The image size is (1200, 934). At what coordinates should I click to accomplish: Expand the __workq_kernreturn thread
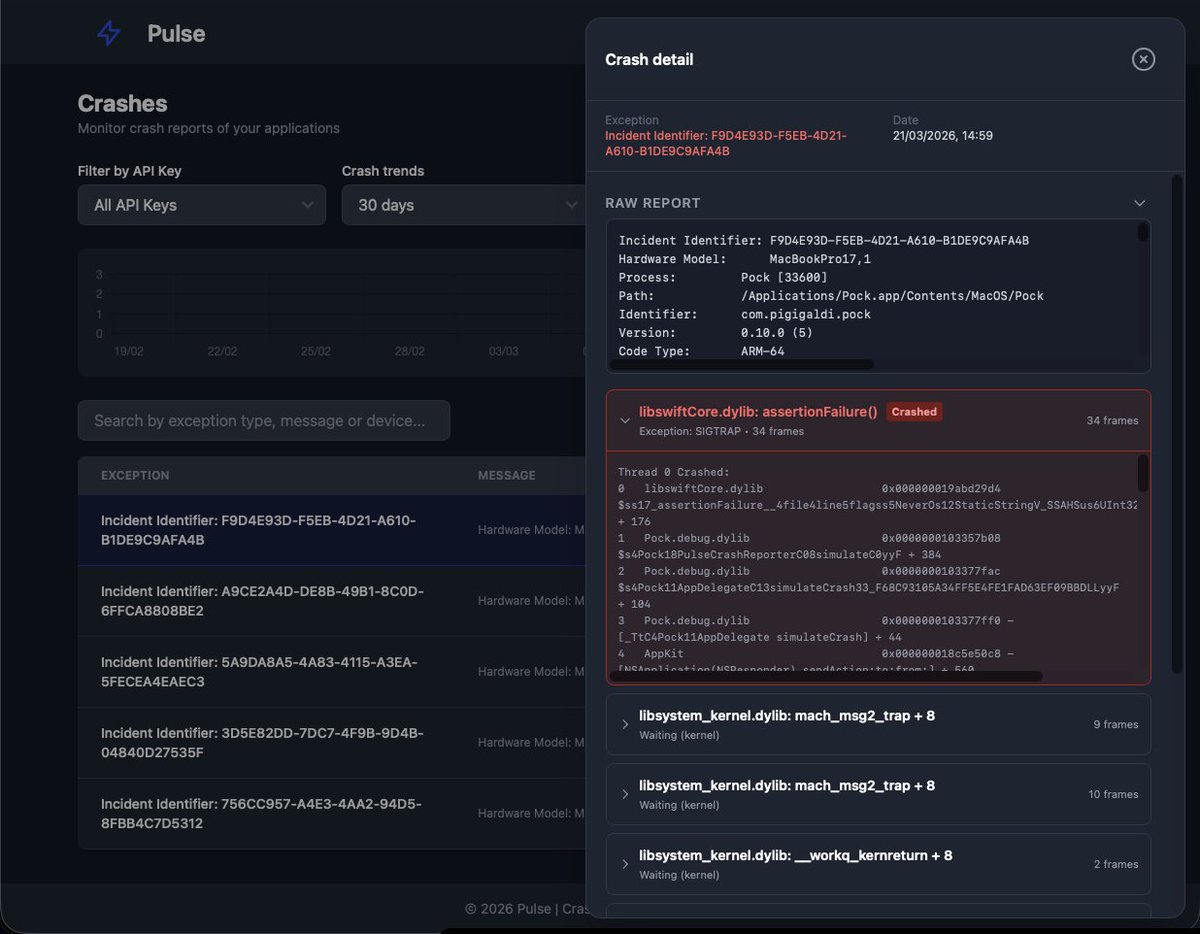pos(878,864)
